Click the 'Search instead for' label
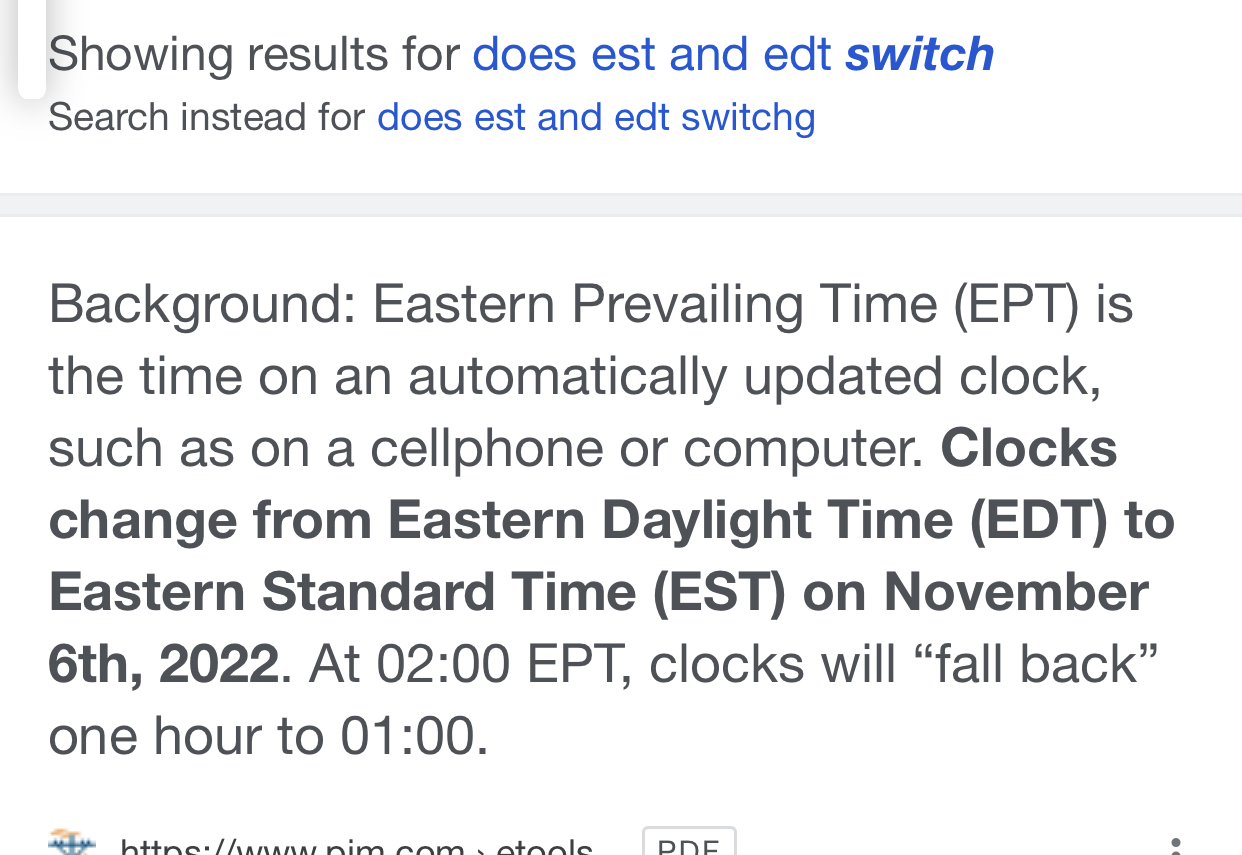This screenshot has height=855, width=1242. coord(207,117)
